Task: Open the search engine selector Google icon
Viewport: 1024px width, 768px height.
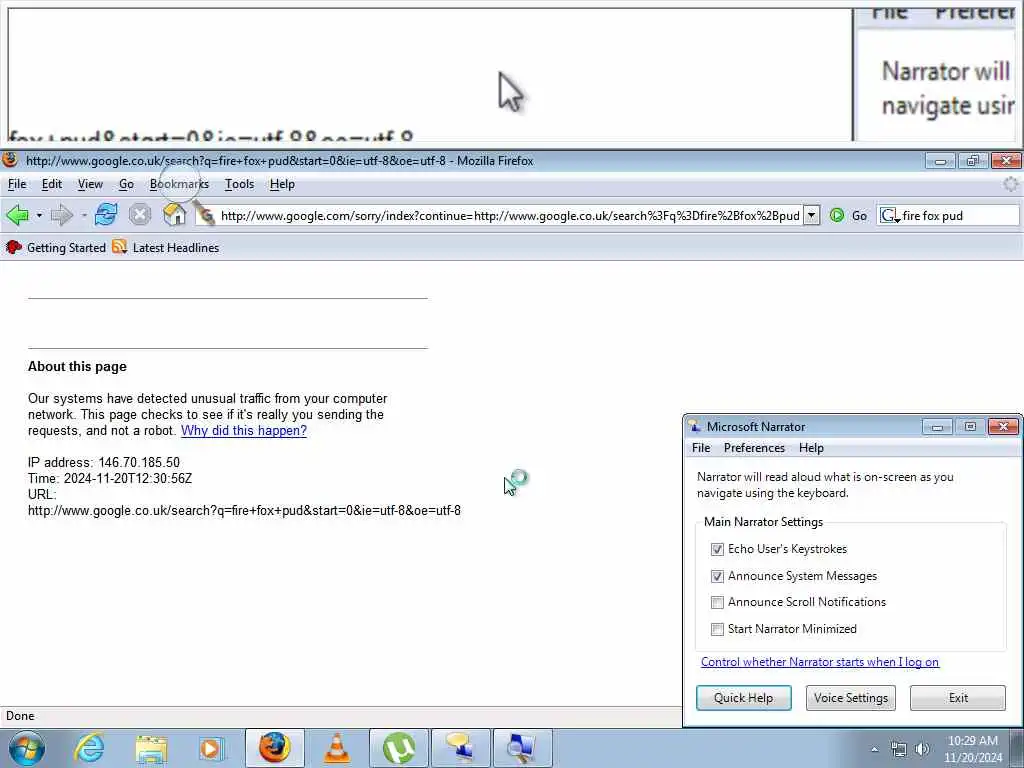Action: [889, 216]
